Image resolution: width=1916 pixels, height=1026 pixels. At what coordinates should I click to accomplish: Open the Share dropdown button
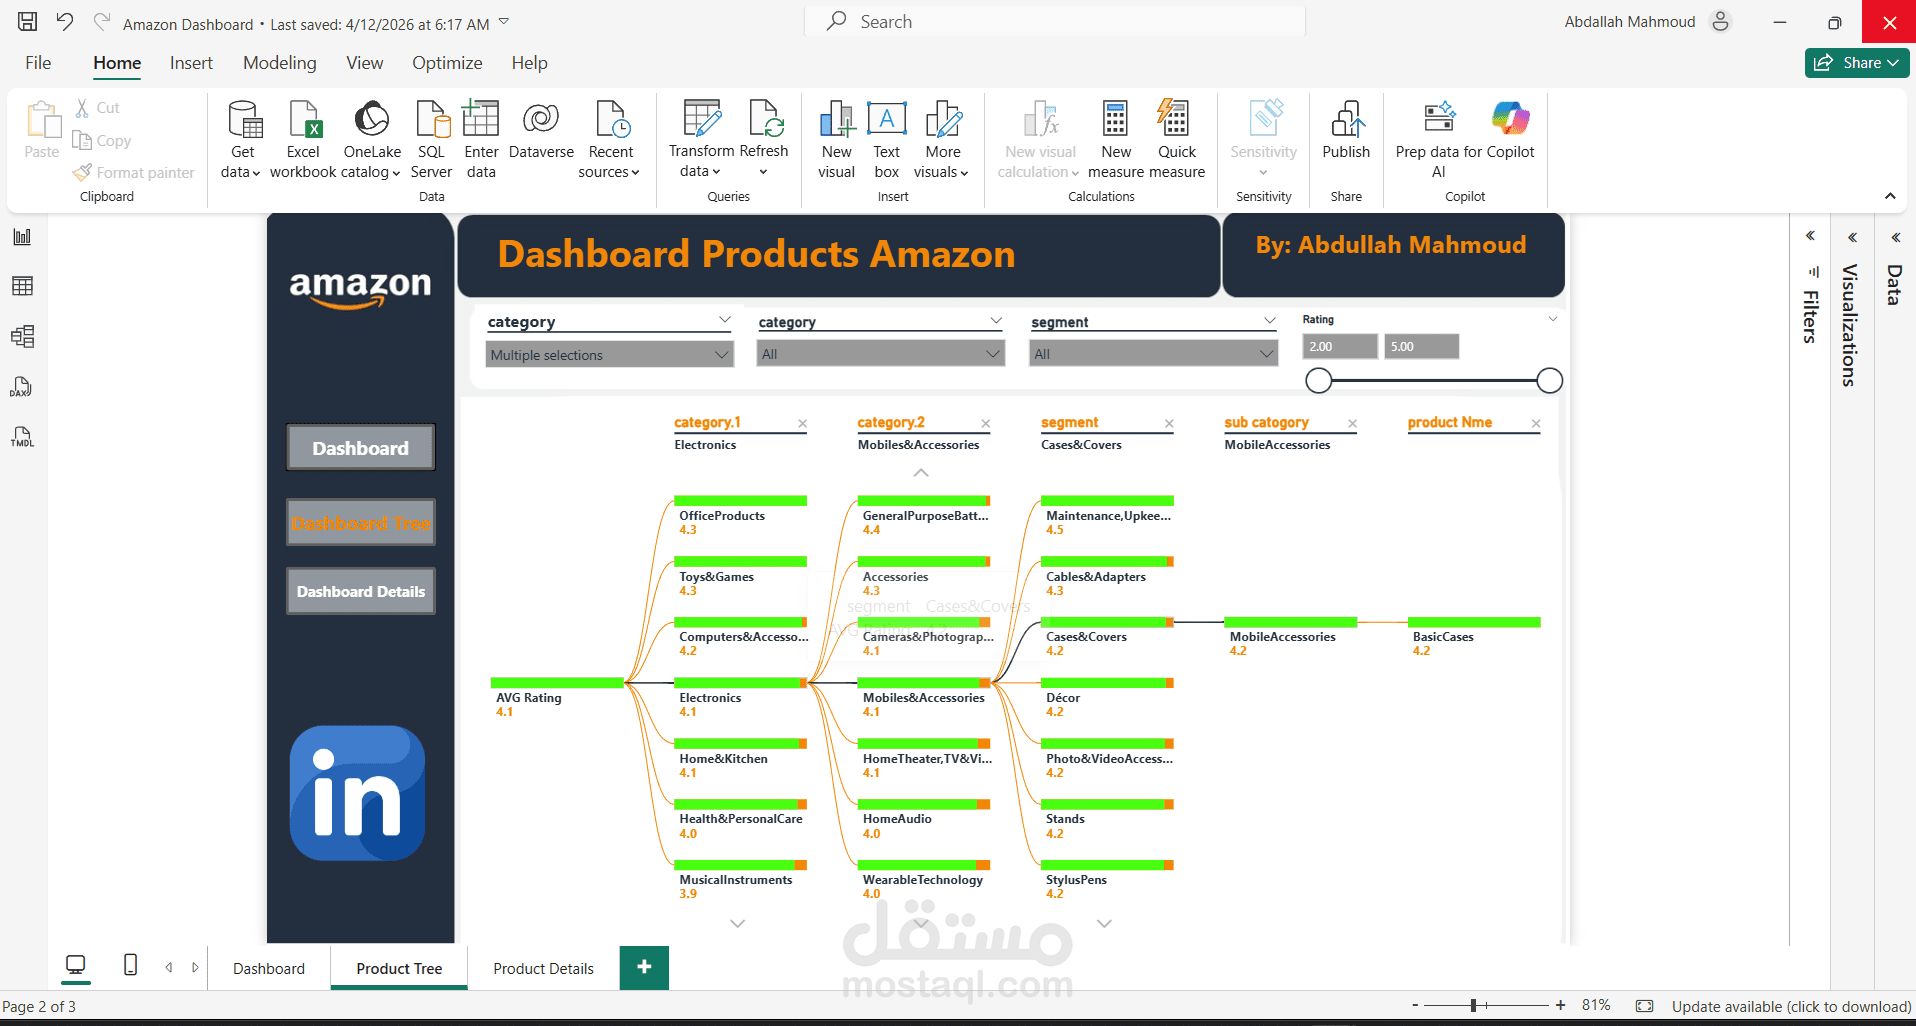(x=1857, y=63)
